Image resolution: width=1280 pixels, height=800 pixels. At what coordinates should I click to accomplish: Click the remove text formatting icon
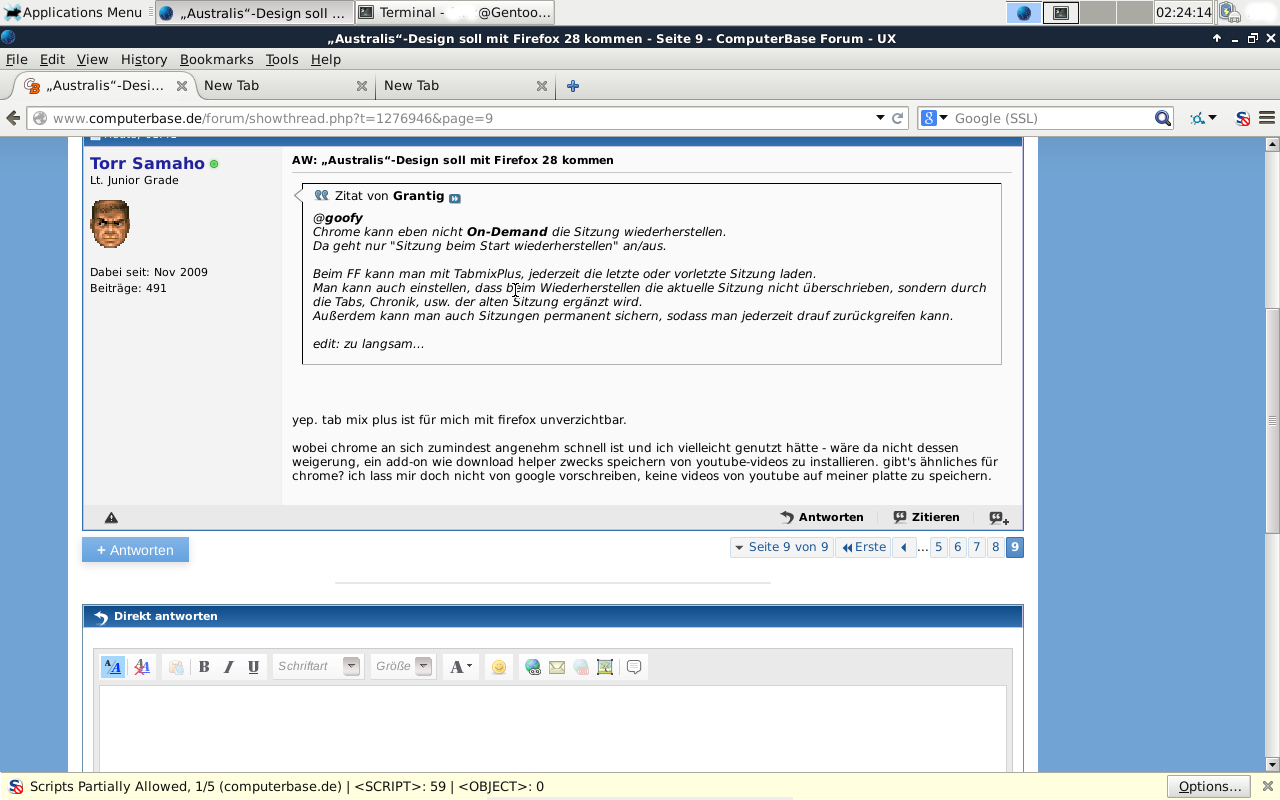(142, 667)
